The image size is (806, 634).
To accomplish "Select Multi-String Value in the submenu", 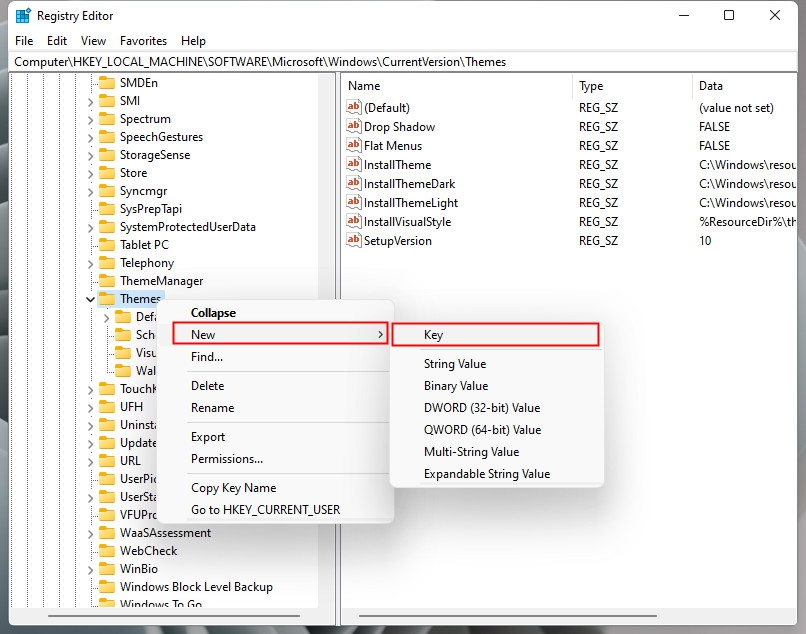I will tap(497, 452).
